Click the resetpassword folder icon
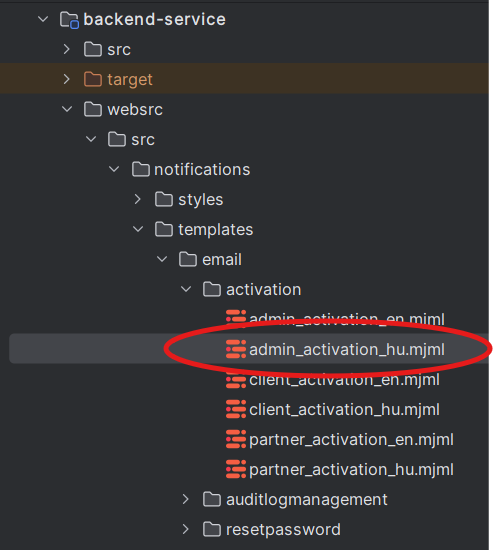Viewport: 494px width, 550px height. (x=212, y=529)
